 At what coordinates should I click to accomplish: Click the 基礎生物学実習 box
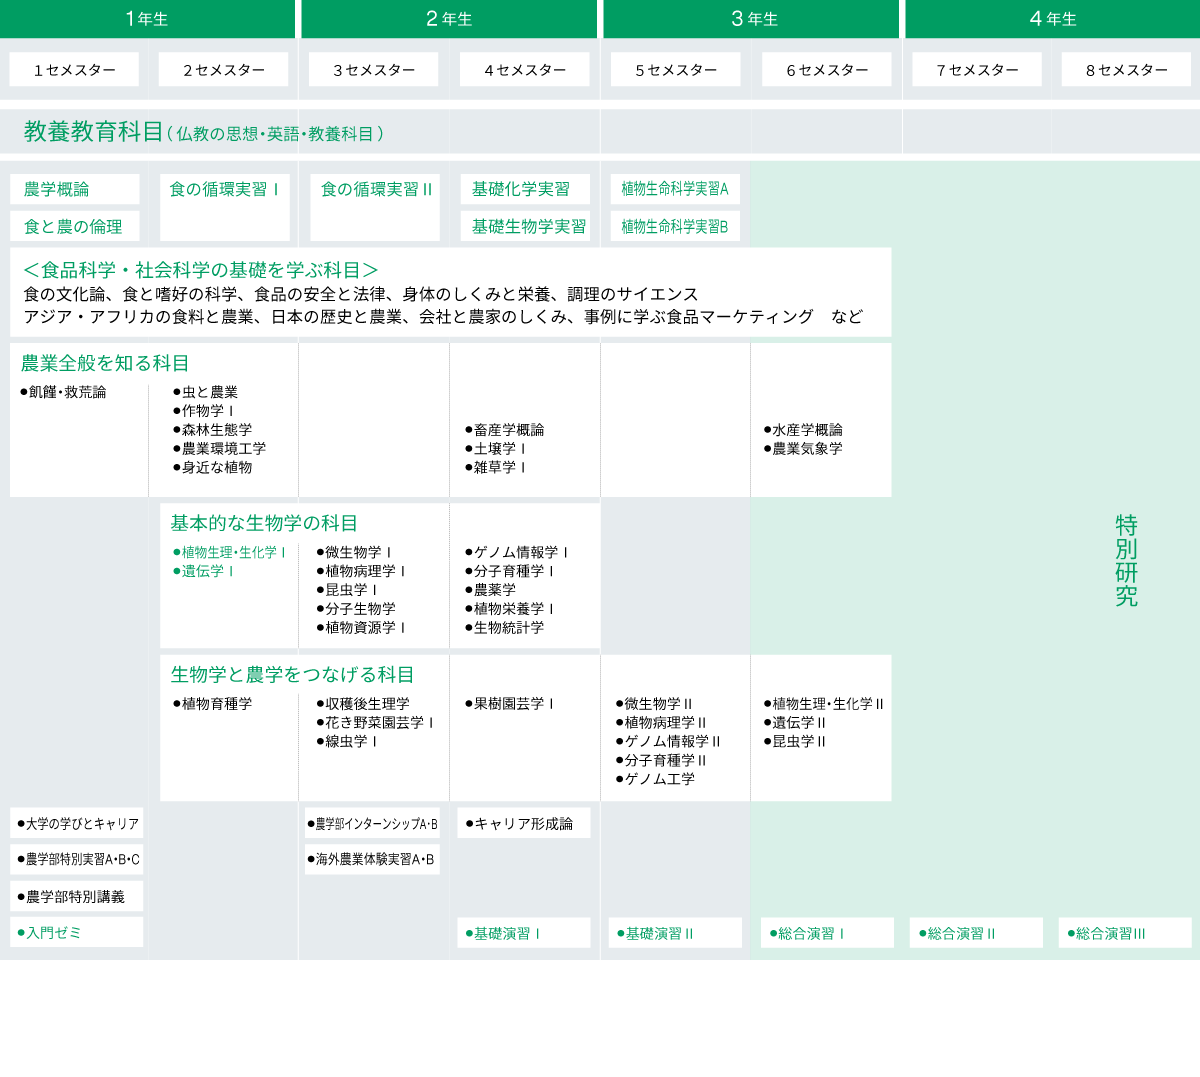[x=525, y=226]
